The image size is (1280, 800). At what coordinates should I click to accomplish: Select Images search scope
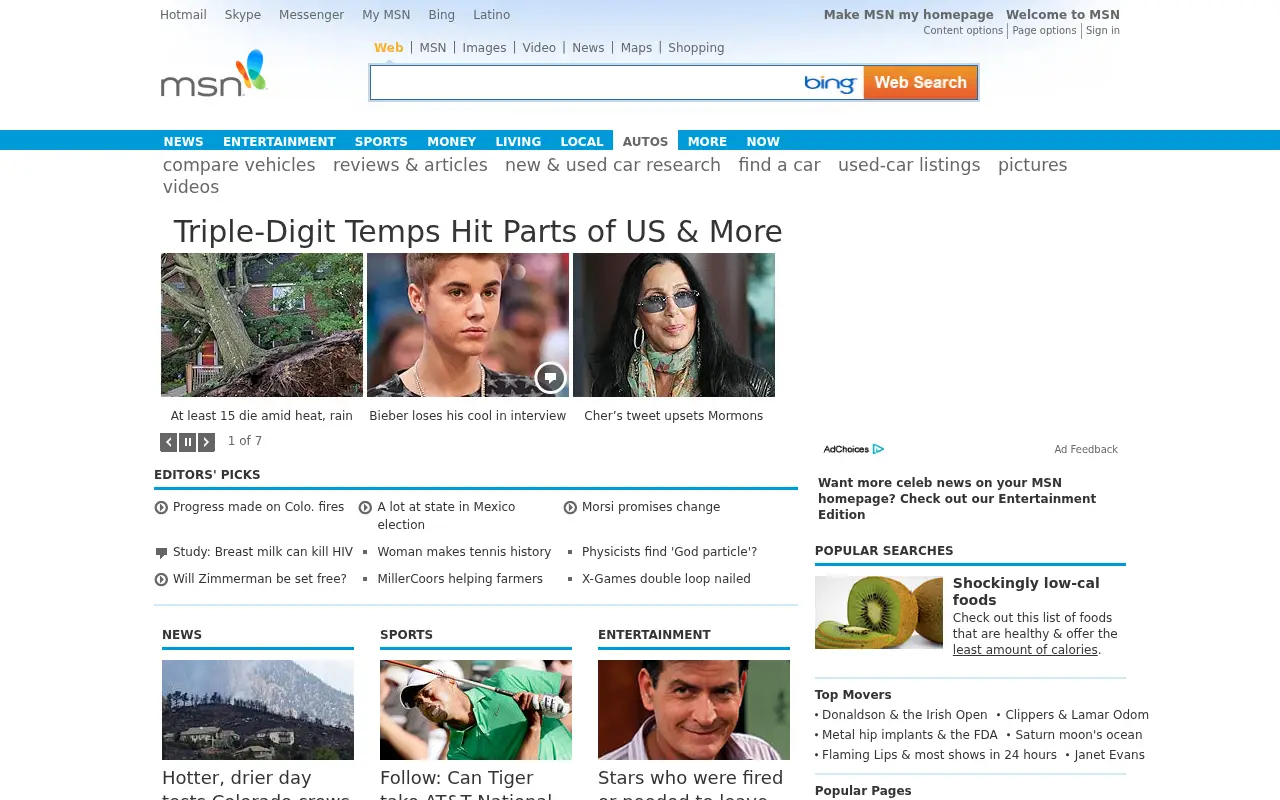click(484, 48)
